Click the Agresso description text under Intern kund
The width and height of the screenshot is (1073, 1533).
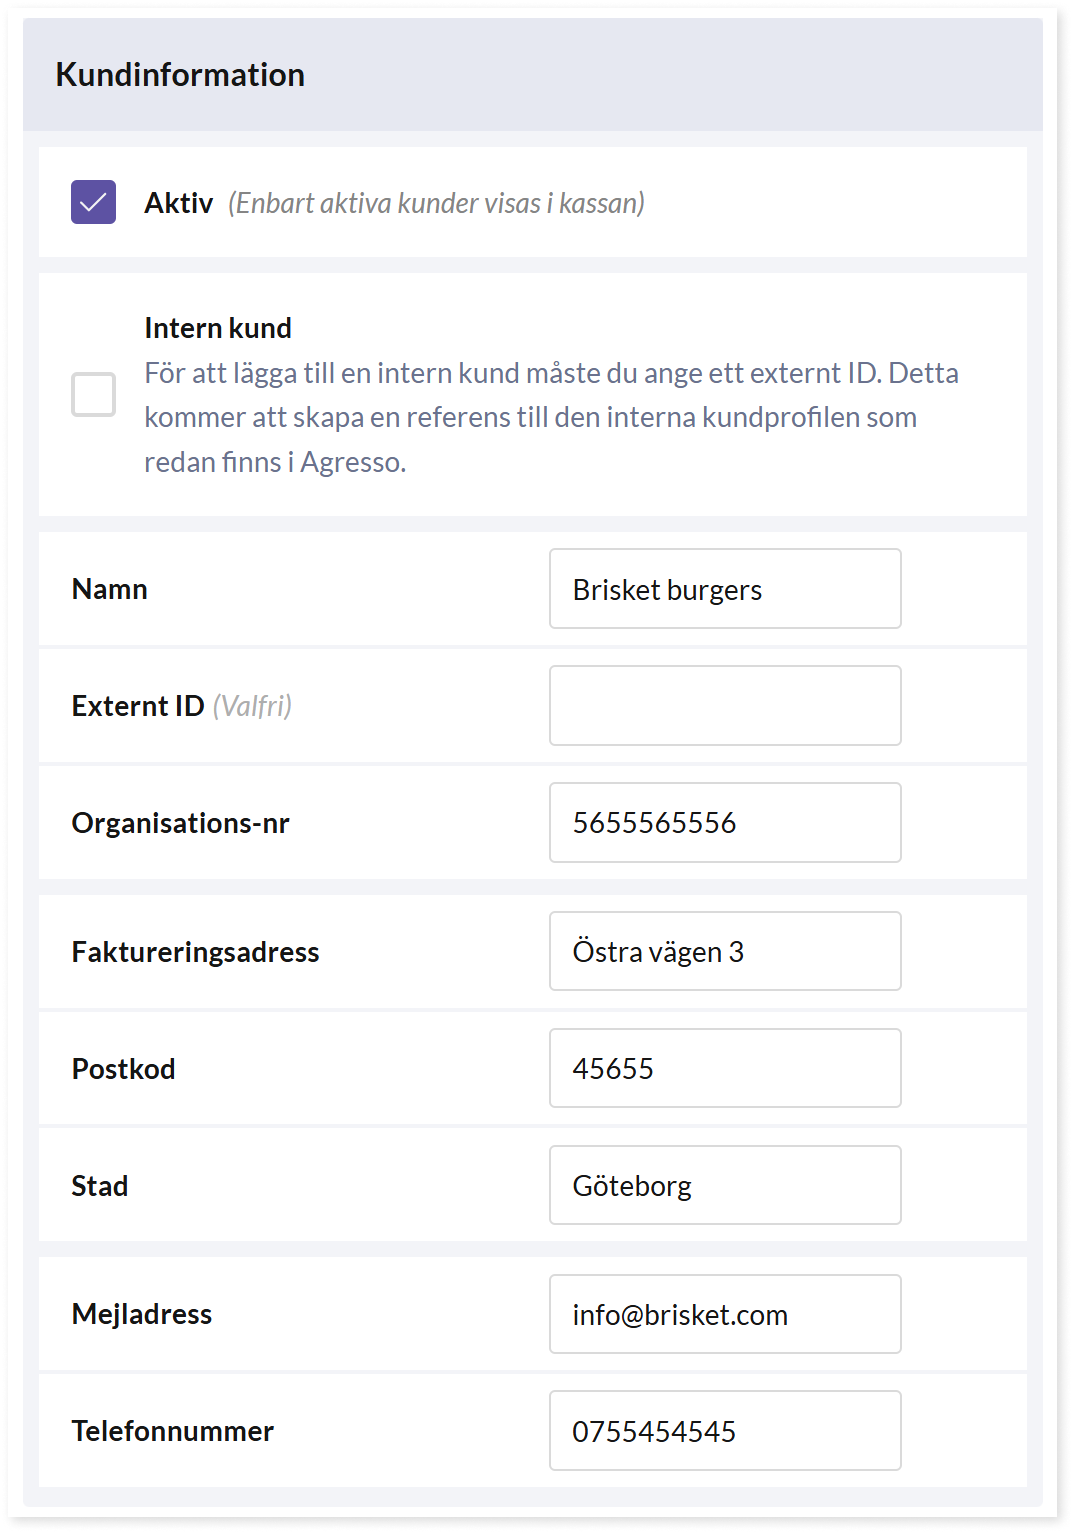coord(551,417)
